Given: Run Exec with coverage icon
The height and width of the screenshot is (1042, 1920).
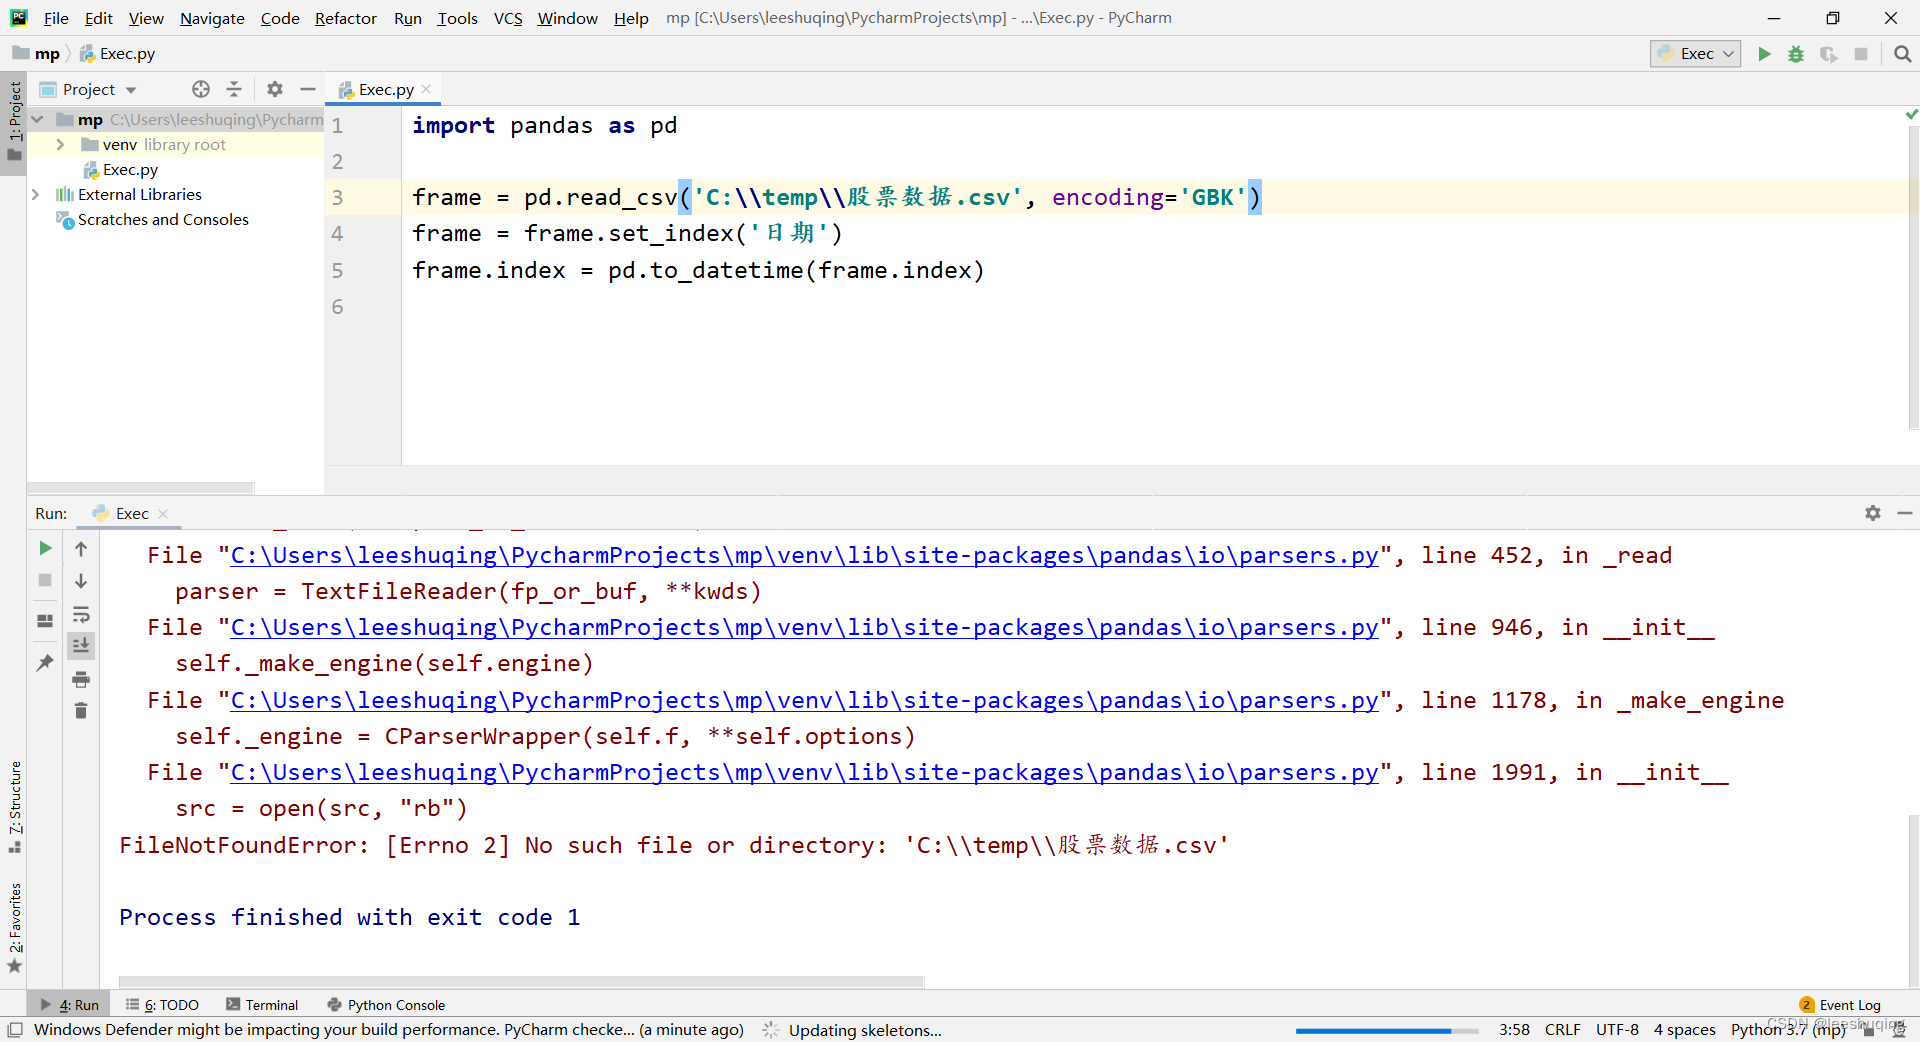Looking at the screenshot, I should (1828, 54).
